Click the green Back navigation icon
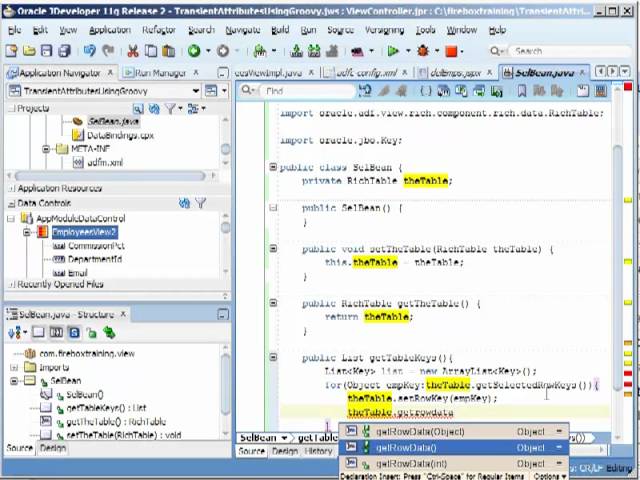 [194, 51]
